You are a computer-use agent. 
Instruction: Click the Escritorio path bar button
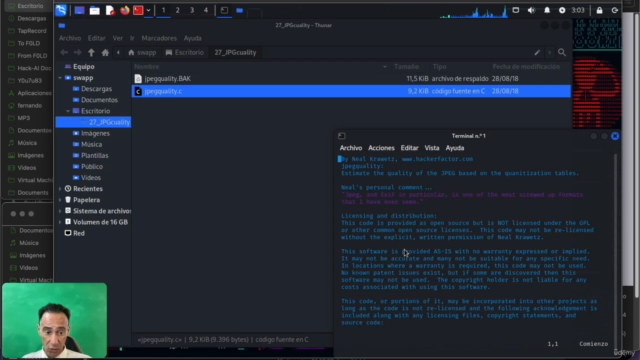coord(184,52)
